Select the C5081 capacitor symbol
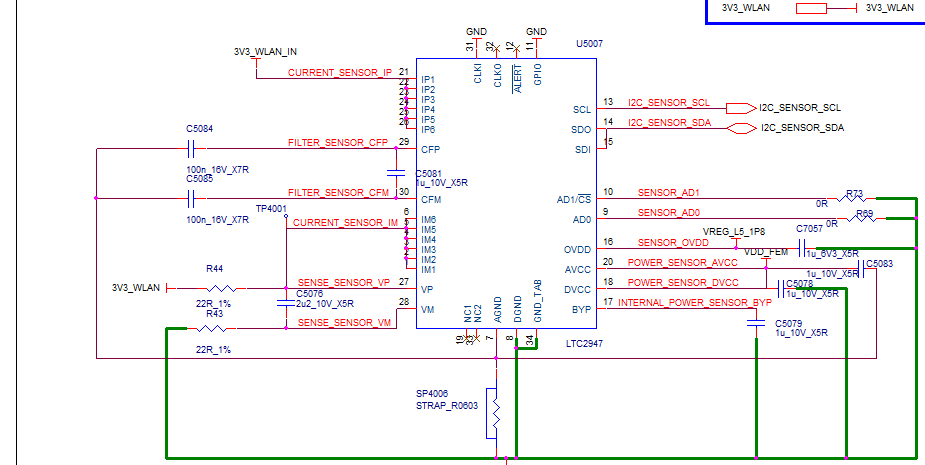925x465 pixels. point(396,173)
